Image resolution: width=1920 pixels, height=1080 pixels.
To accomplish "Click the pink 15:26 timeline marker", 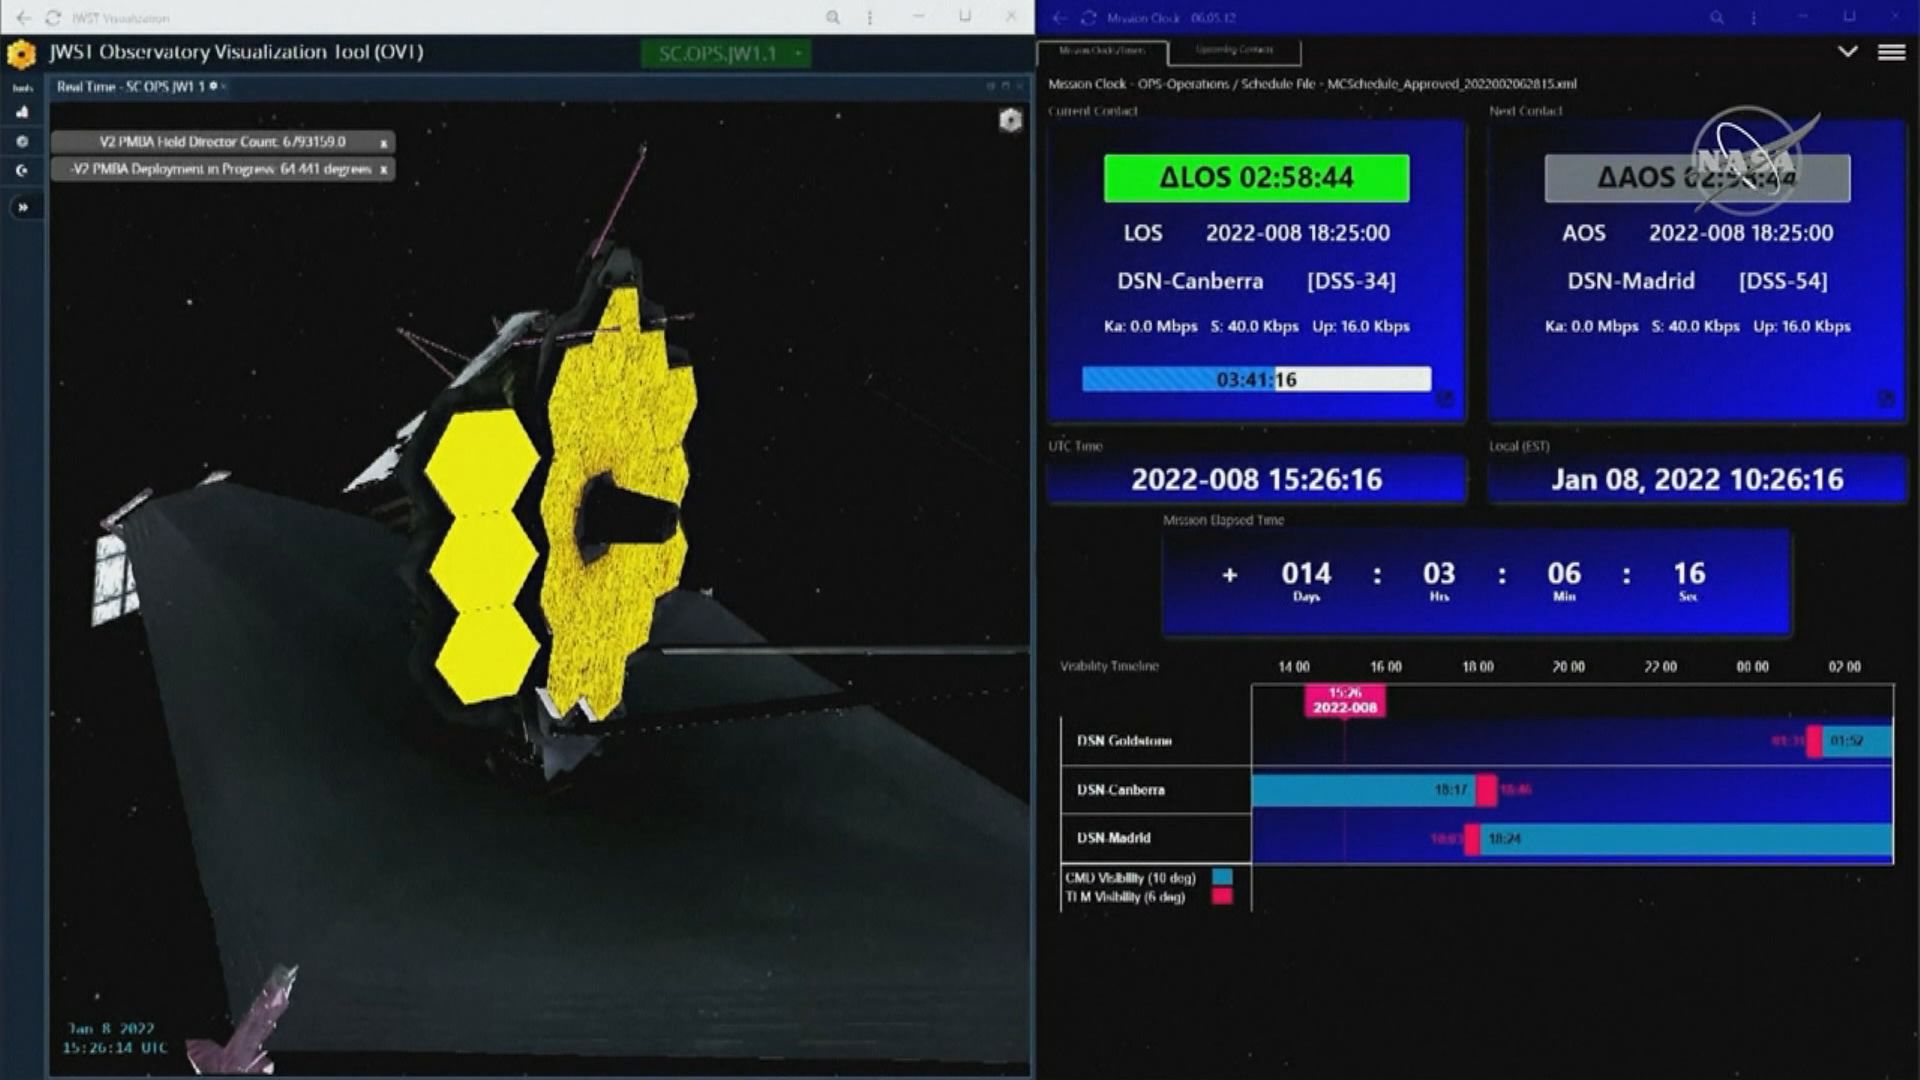I will (1344, 700).
